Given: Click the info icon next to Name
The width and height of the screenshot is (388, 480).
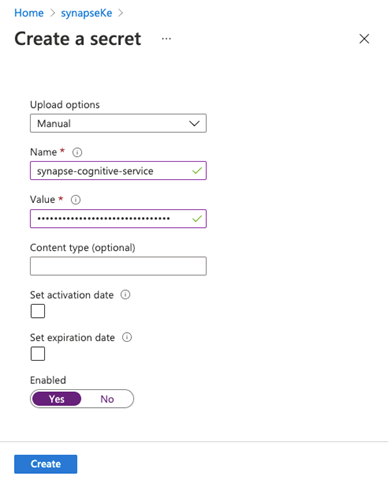Looking at the screenshot, I should coord(77,152).
